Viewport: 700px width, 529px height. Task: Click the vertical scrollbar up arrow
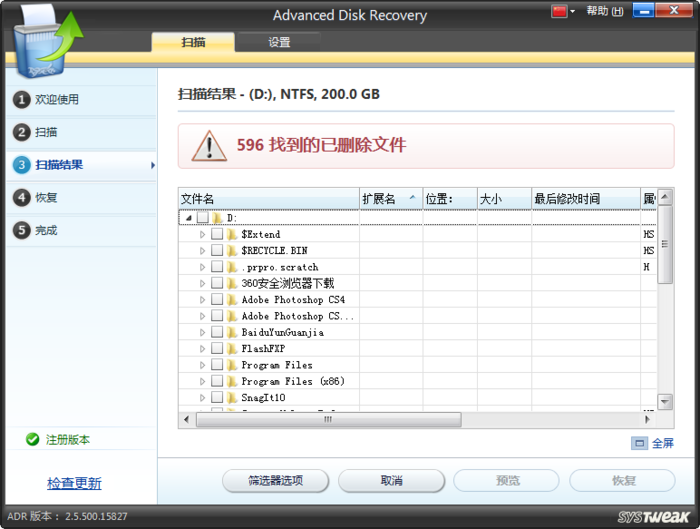pyautogui.click(x=665, y=197)
